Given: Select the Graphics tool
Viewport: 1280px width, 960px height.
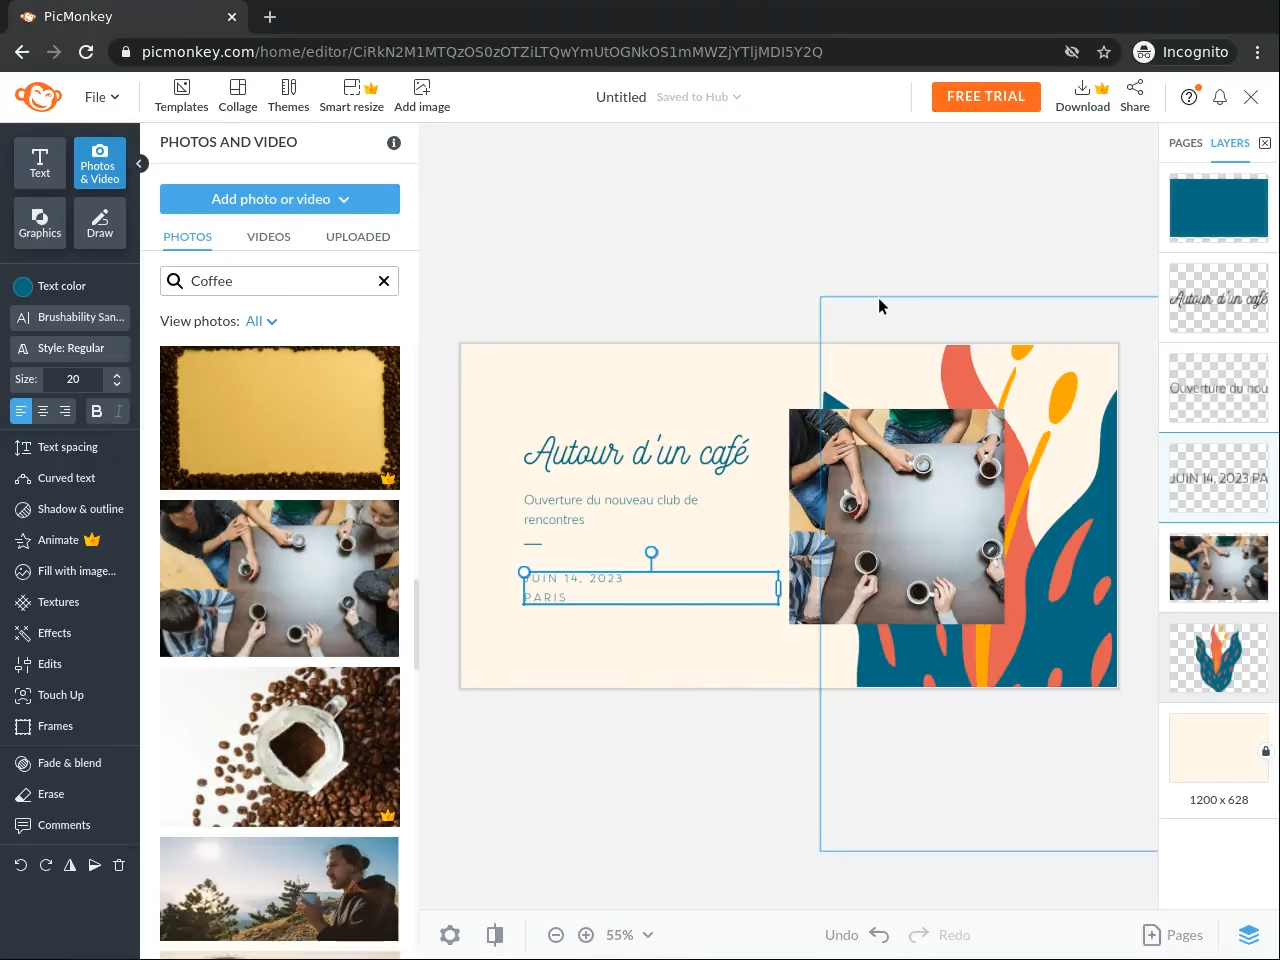Looking at the screenshot, I should (40, 222).
